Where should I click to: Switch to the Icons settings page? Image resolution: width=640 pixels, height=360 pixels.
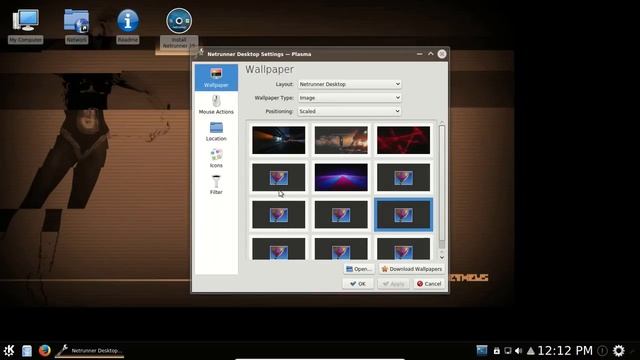click(216, 158)
